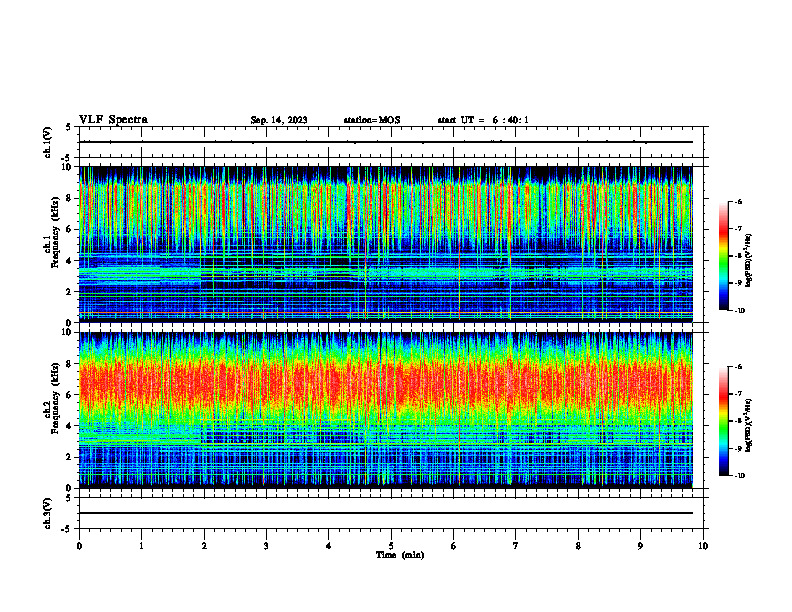Image resolution: width=792 pixels, height=612 pixels.
Task: Click the "6" kHz tick of ch.2 spectrogram
Action: pyautogui.click(x=70, y=395)
